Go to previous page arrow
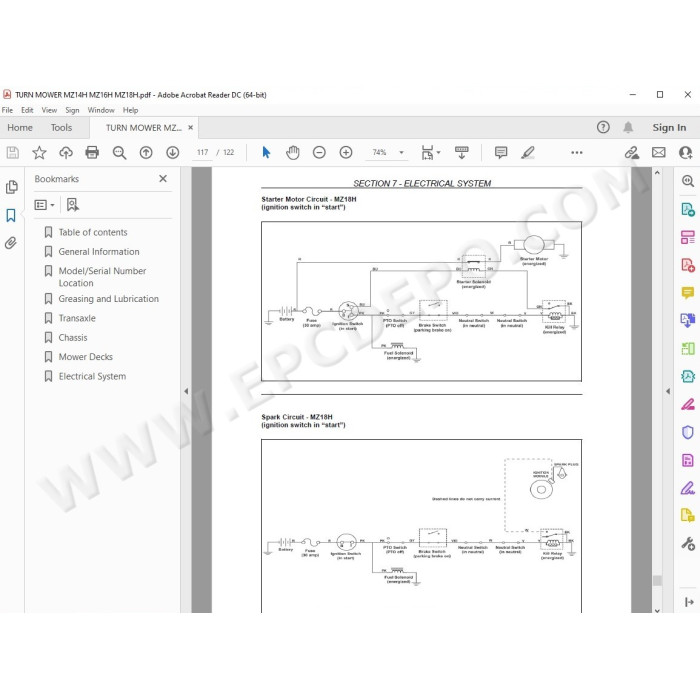The image size is (700, 700). 146,153
